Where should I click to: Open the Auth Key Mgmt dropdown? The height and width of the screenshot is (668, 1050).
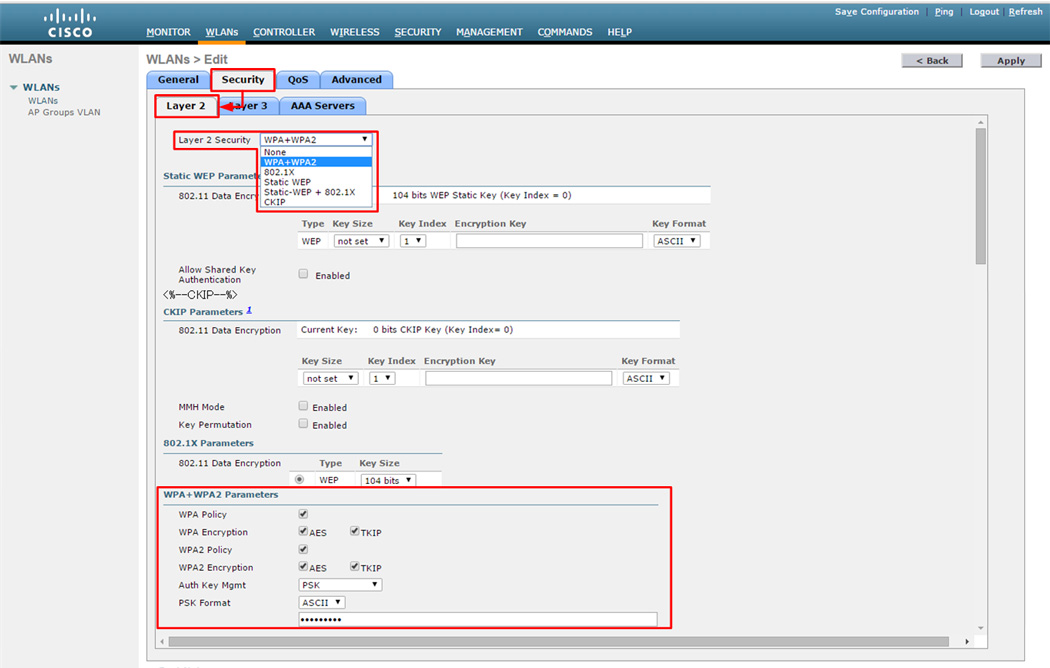point(340,585)
